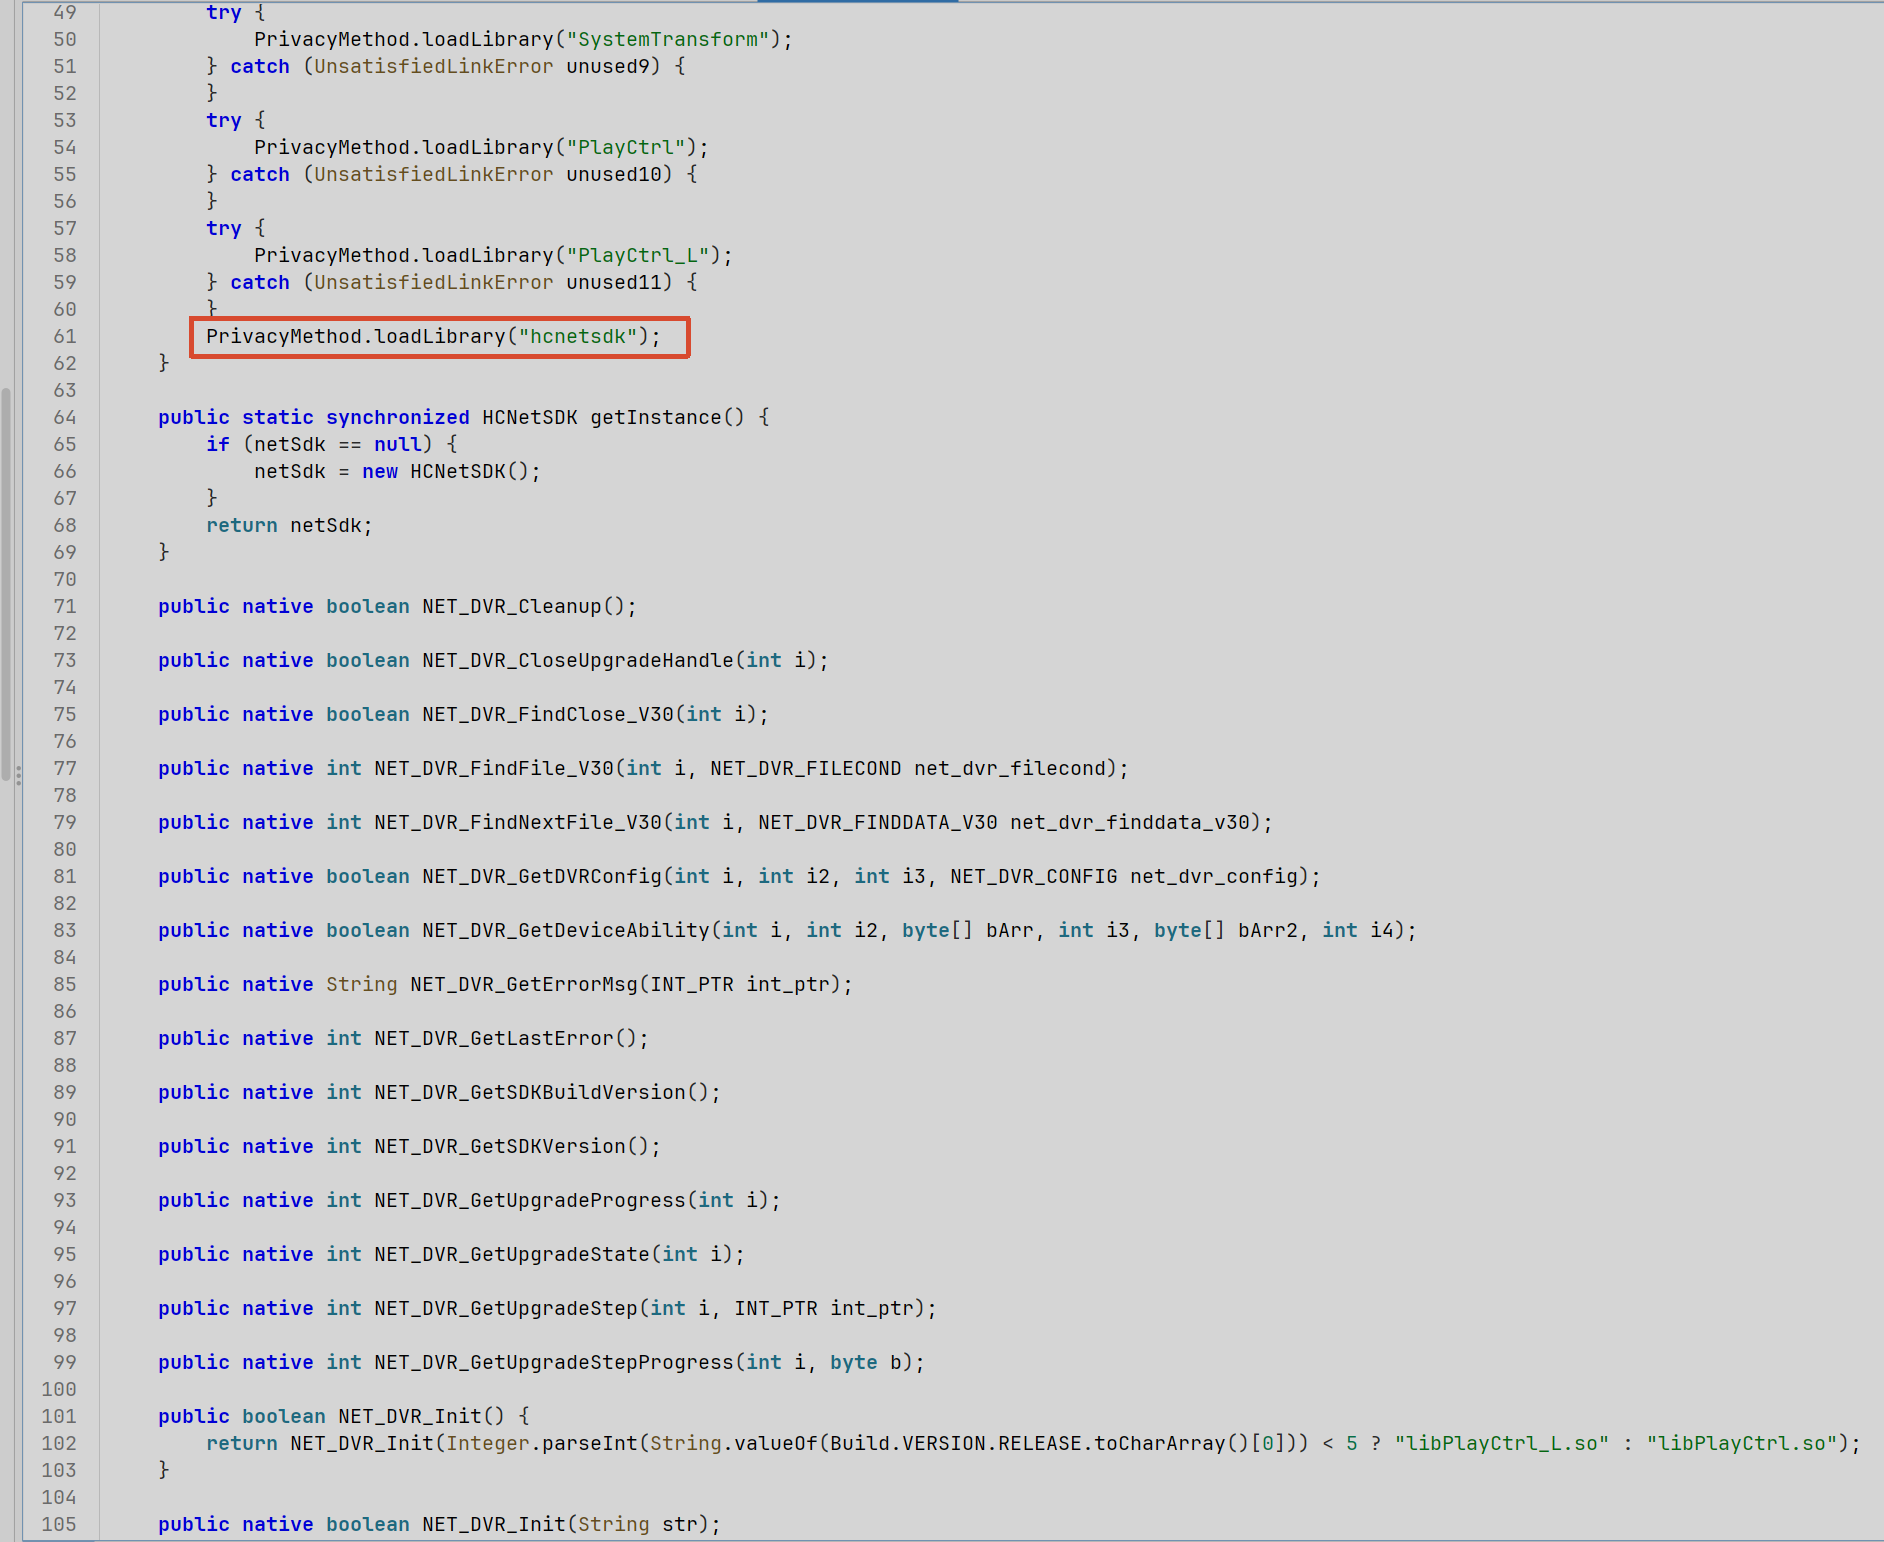Image resolution: width=1884 pixels, height=1542 pixels.
Task: Click the NET_DVR_GetDeviceAbility method name
Action: tap(565, 930)
